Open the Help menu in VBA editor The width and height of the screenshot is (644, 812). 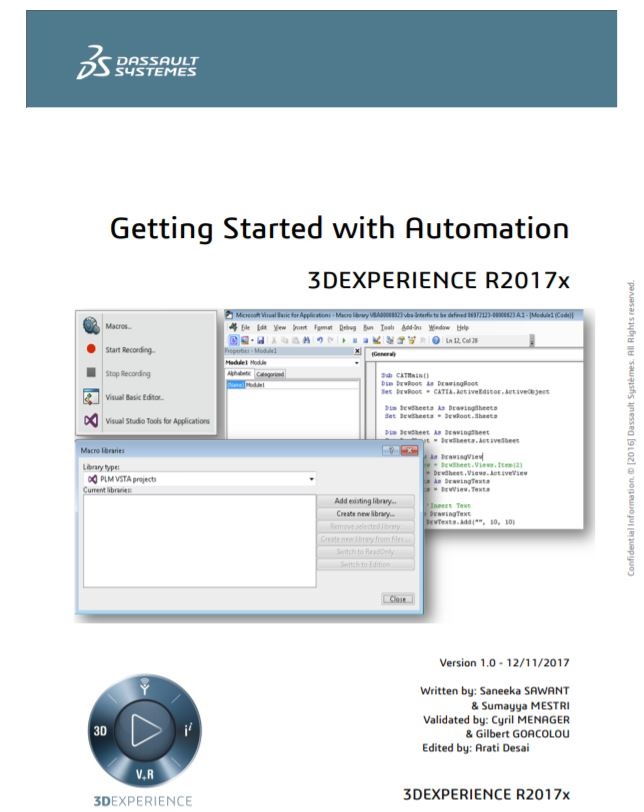[x=462, y=327]
